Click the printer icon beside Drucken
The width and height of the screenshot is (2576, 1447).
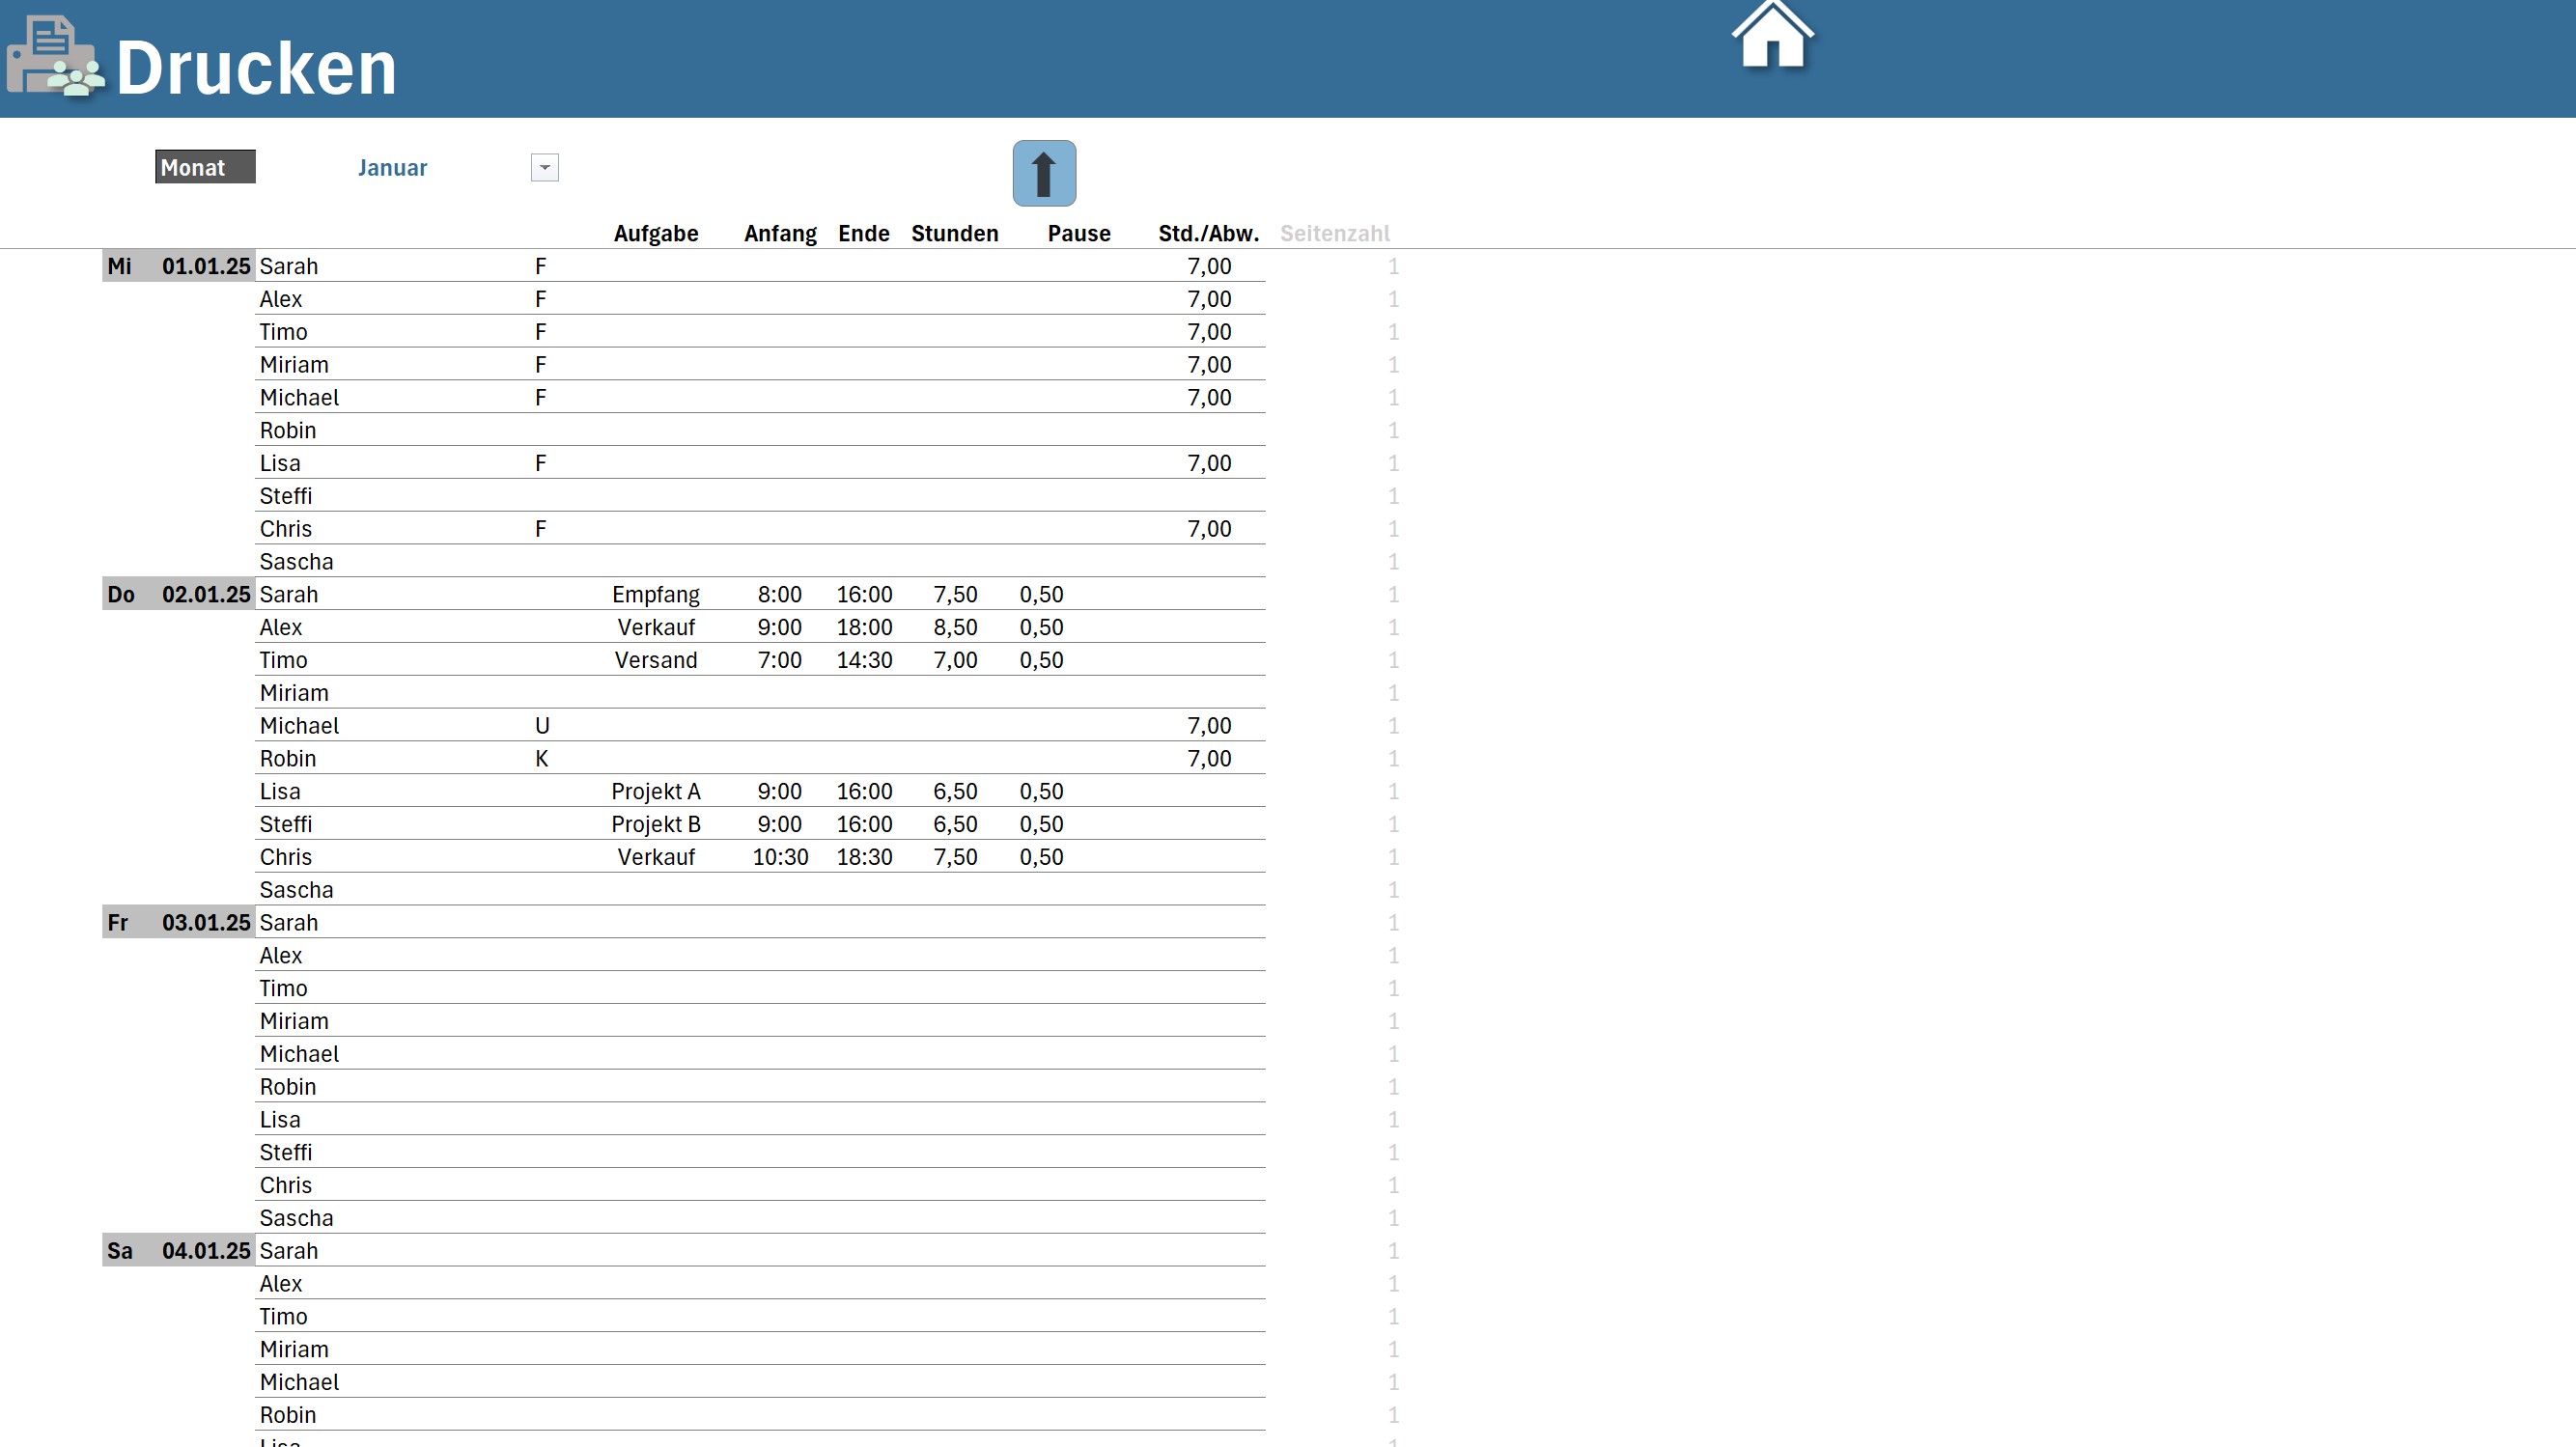pyautogui.click(x=54, y=58)
